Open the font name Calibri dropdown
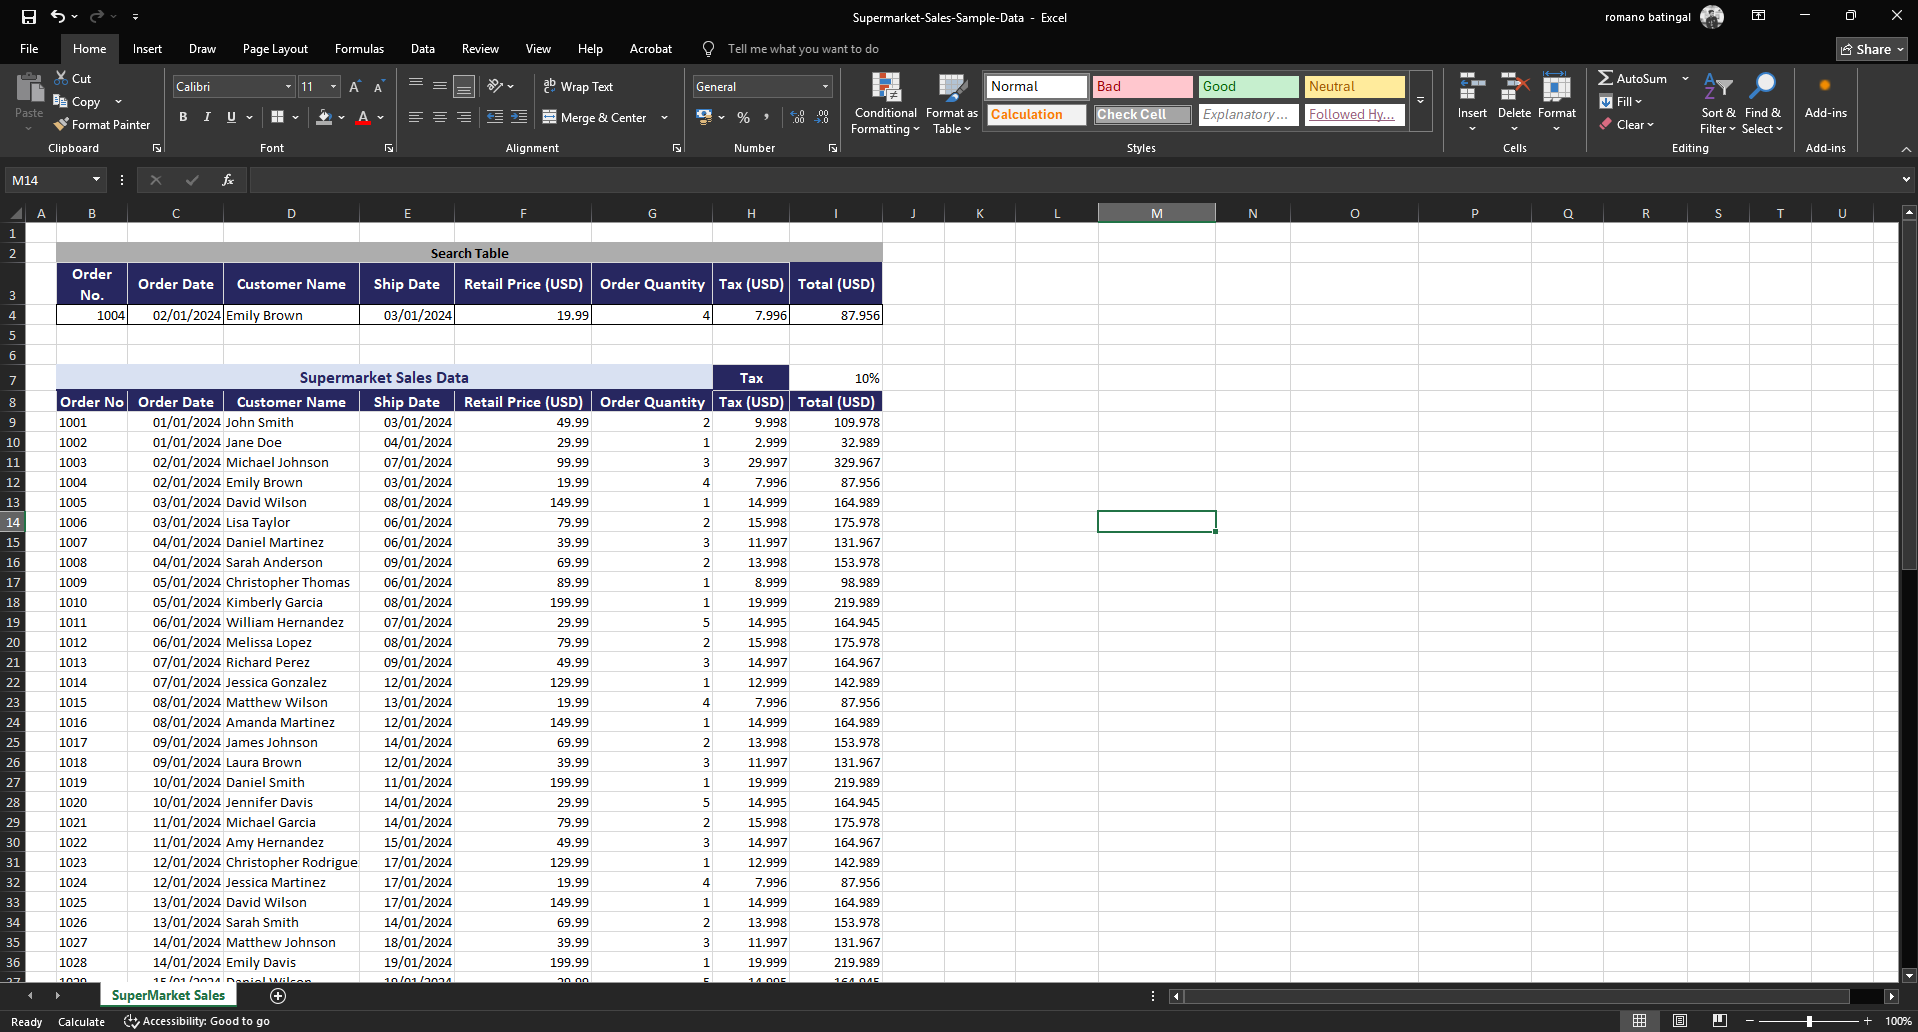Image resolution: width=1918 pixels, height=1032 pixels. (x=289, y=87)
